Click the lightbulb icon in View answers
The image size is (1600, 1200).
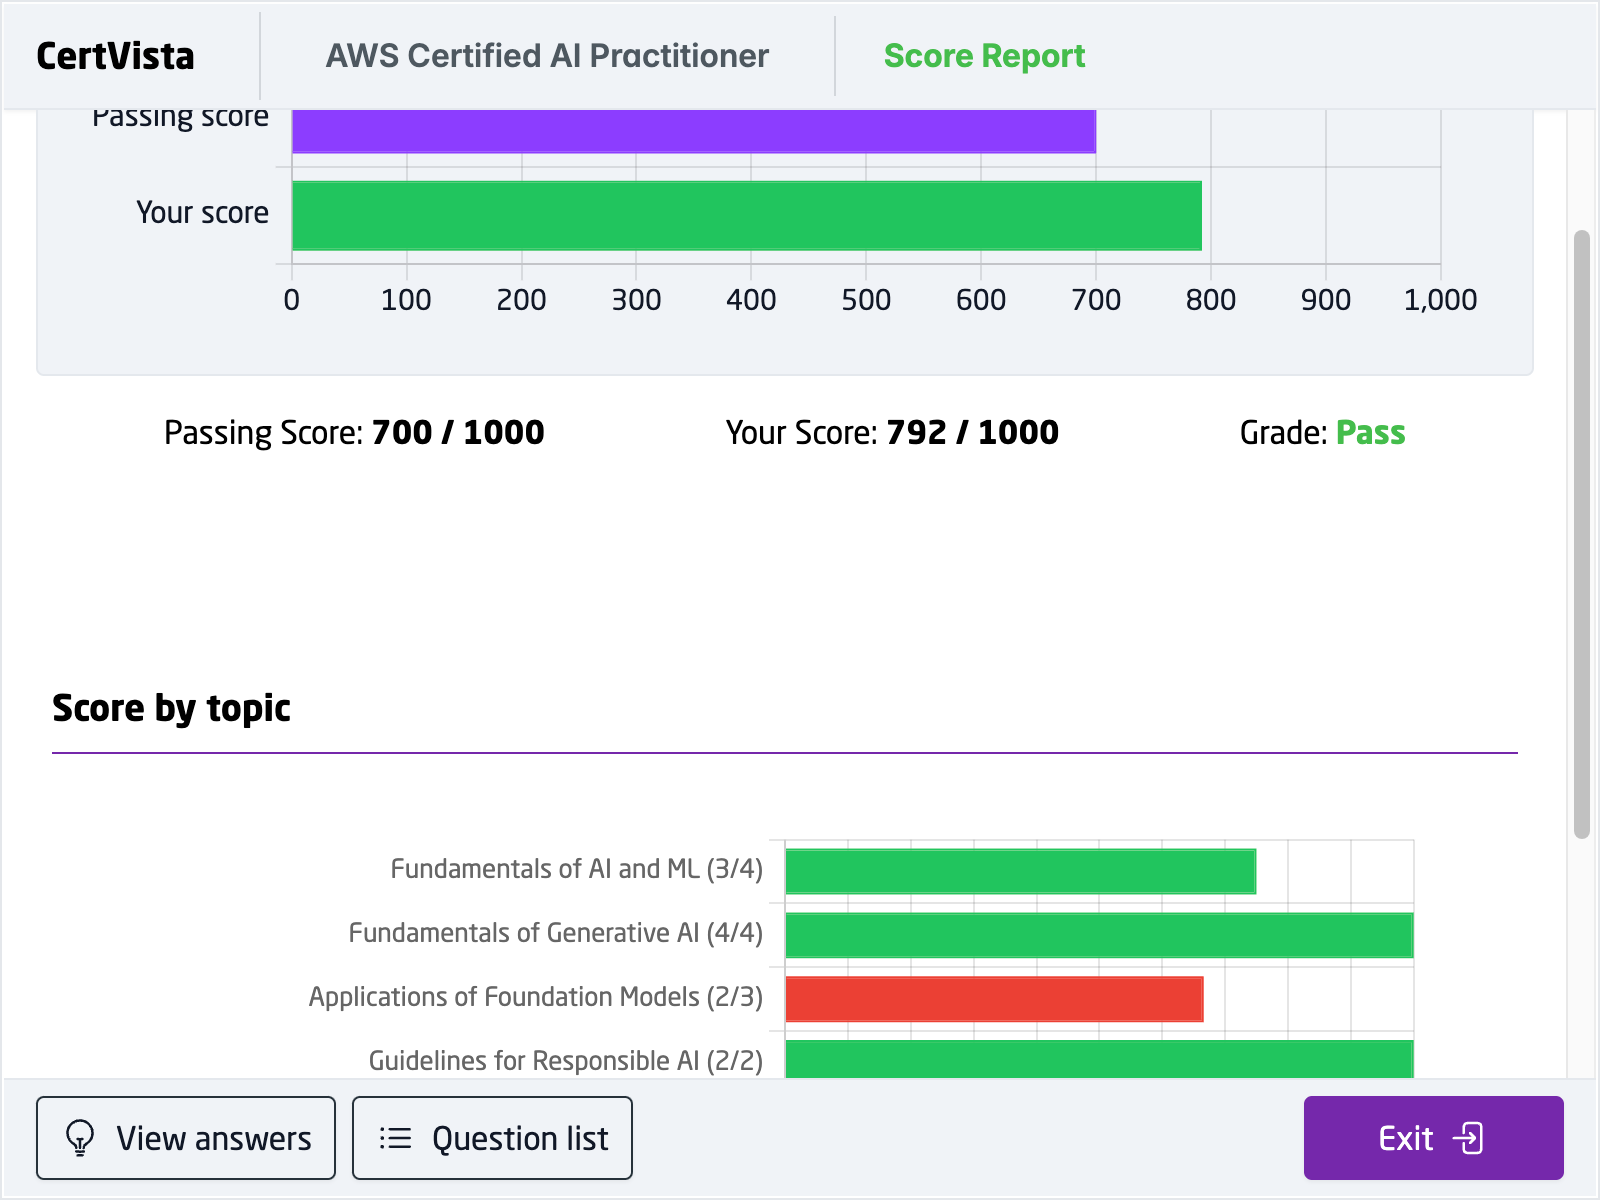pyautogui.click(x=80, y=1138)
